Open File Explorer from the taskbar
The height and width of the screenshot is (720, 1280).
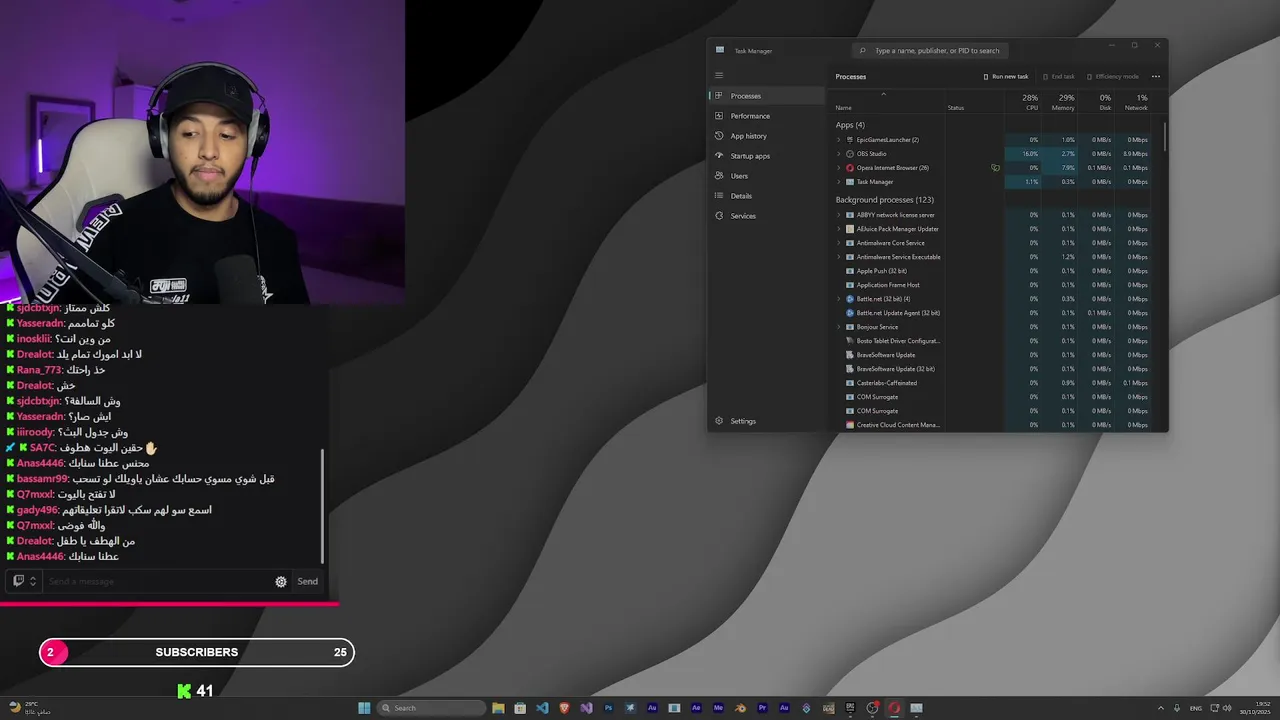coord(498,708)
